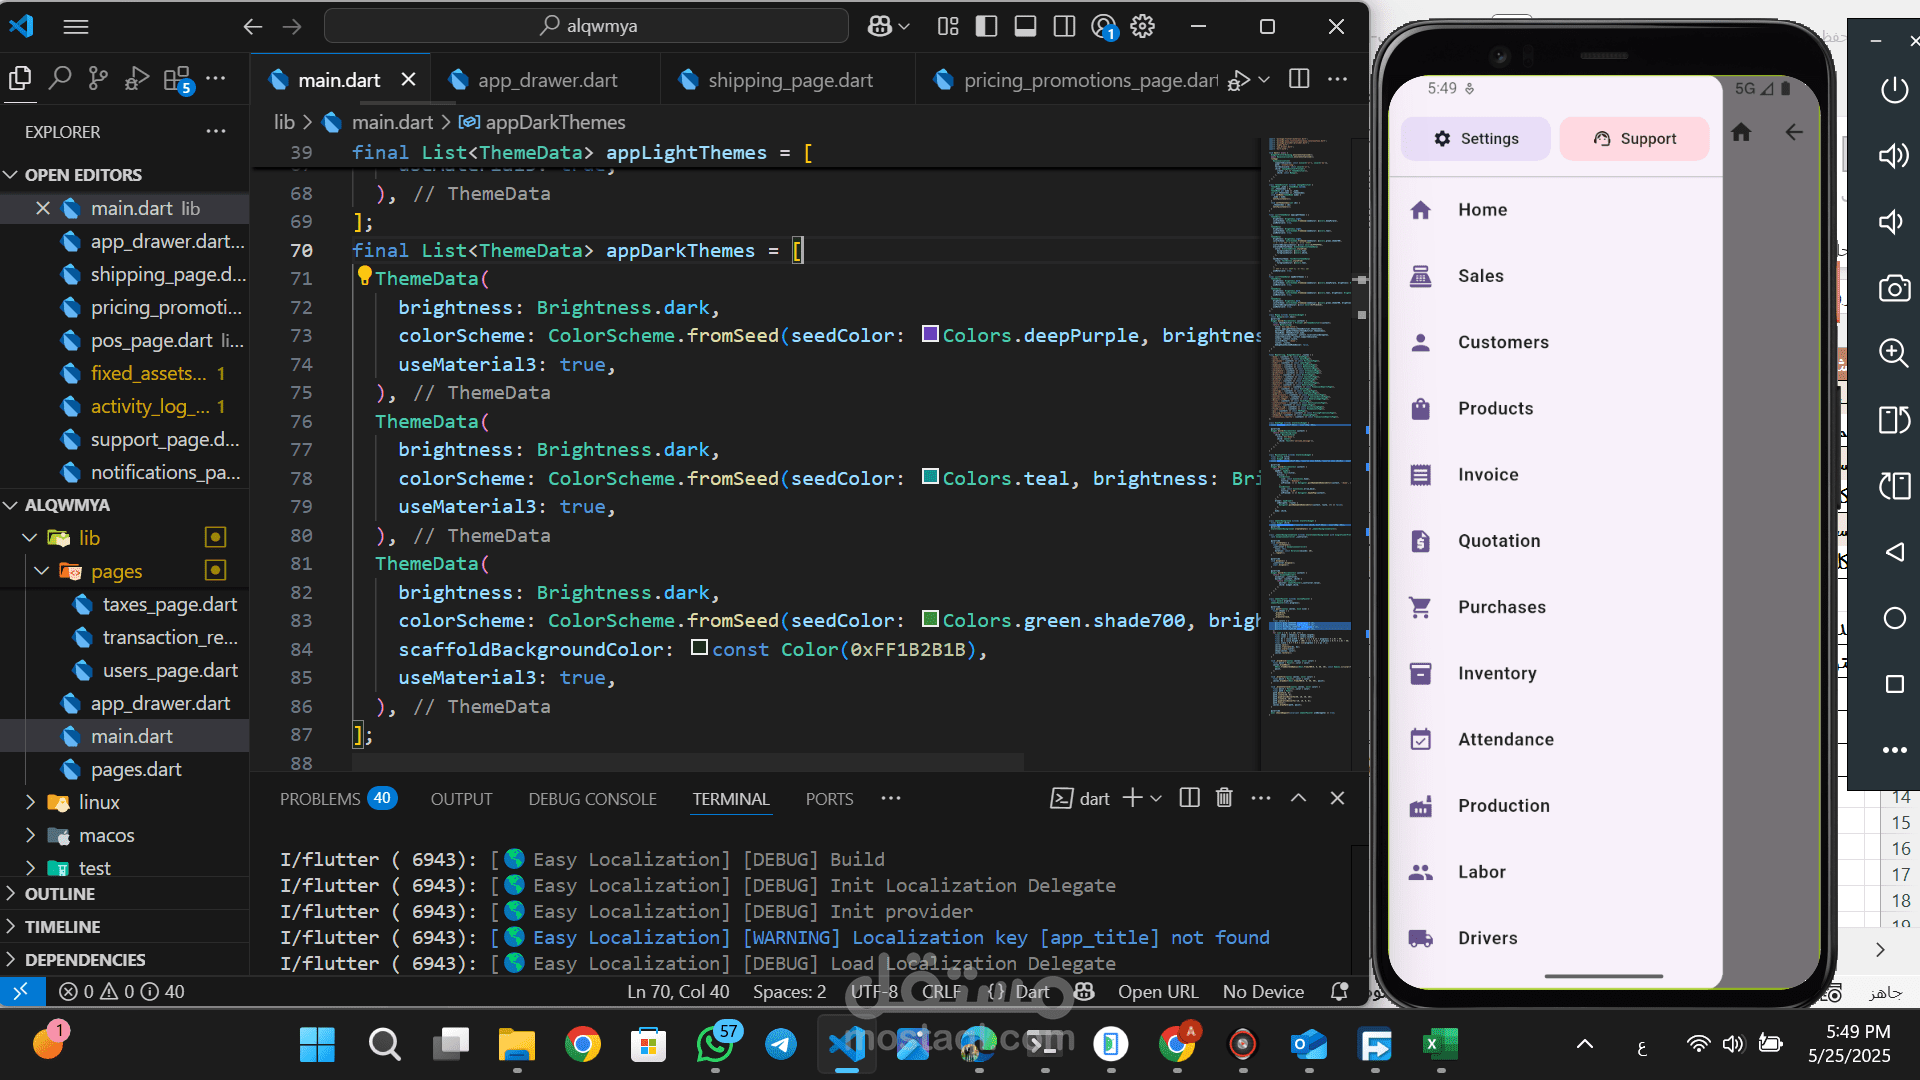Toggle primary side bar visibility
The width and height of the screenshot is (1920, 1080).
coord(986,26)
